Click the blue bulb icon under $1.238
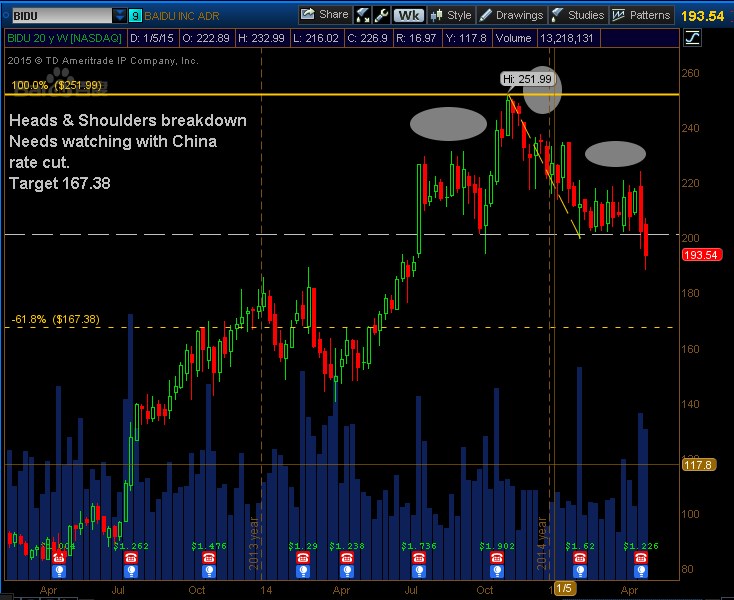Screen dimensions: 734x600 tap(347, 571)
